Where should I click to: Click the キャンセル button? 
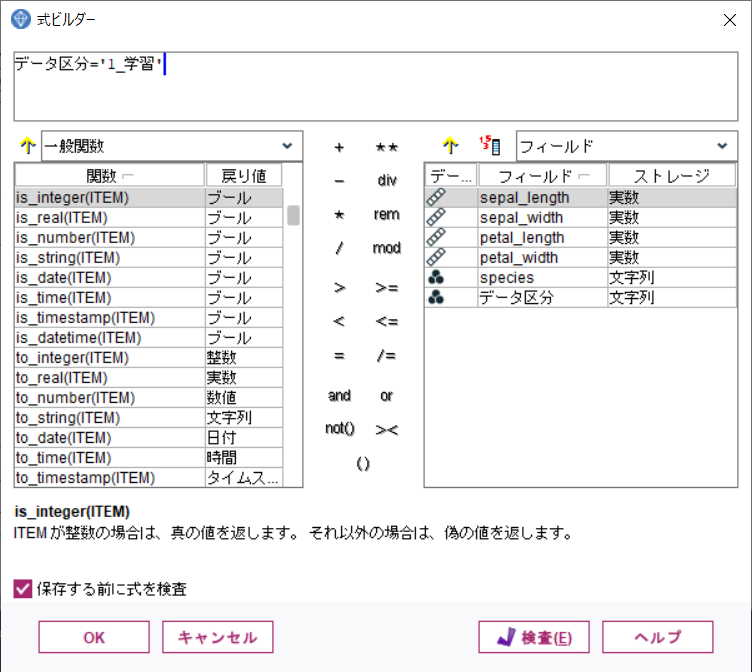[218, 637]
